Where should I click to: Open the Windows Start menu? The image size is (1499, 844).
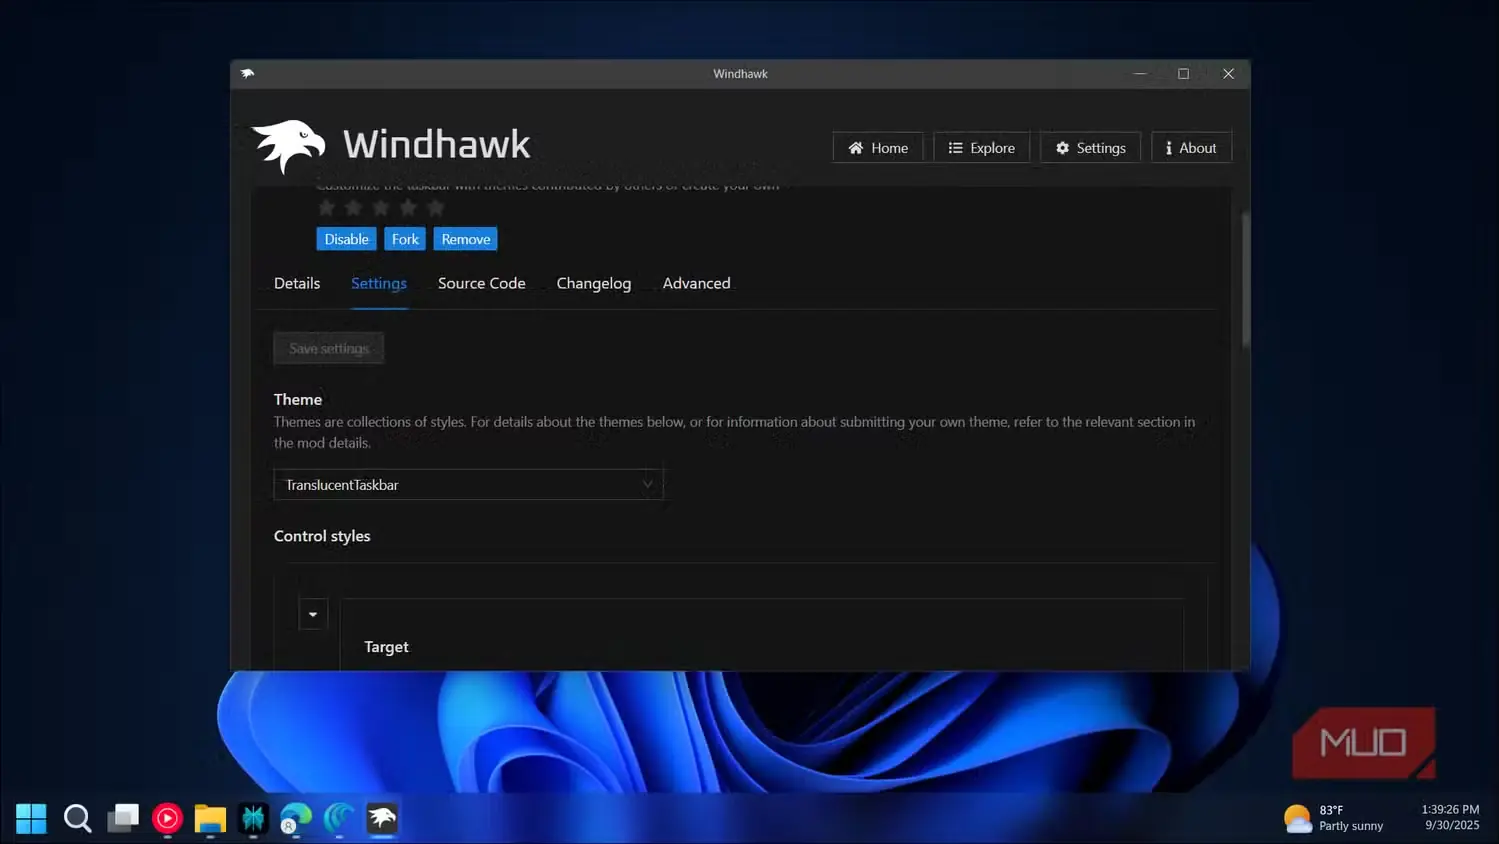[31, 818]
